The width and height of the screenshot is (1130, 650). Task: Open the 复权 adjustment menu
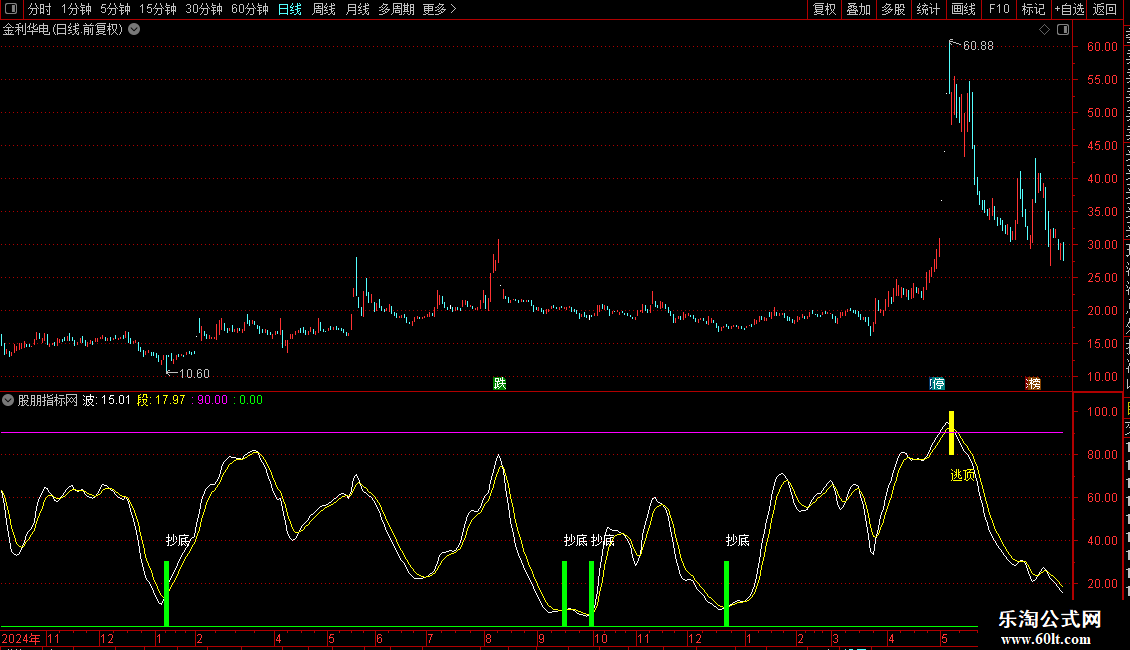(824, 9)
